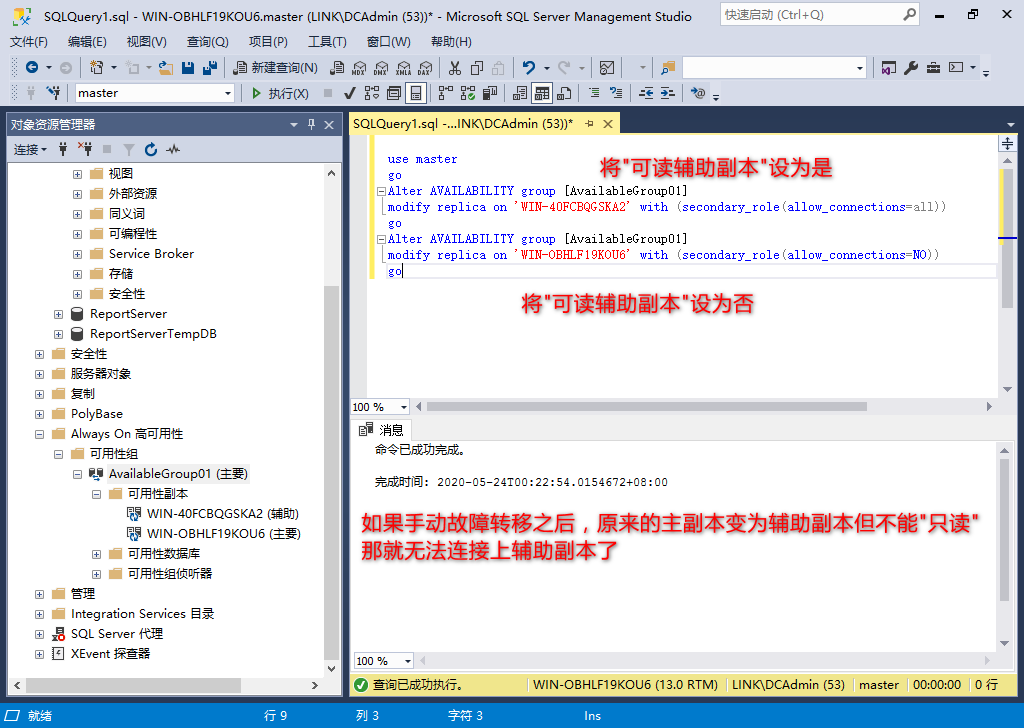Click the XMLA query icon

(x=404, y=67)
